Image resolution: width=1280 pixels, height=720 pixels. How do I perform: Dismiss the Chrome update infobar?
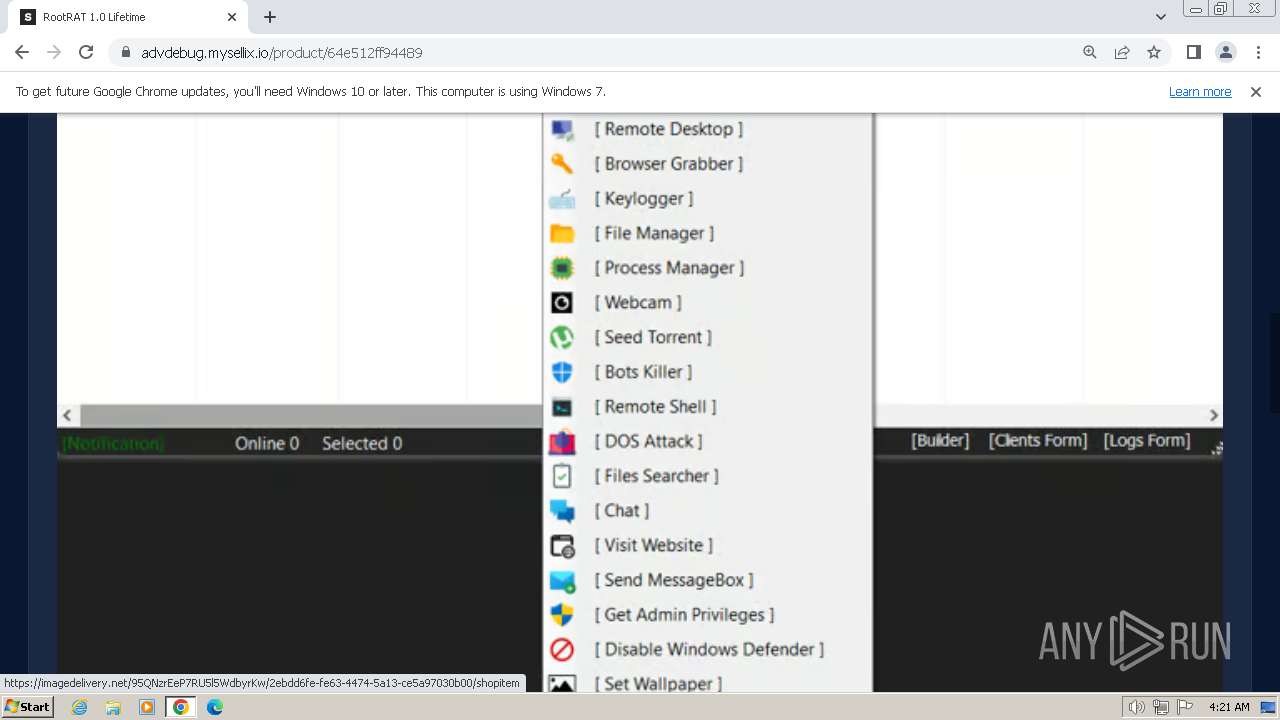click(1256, 92)
